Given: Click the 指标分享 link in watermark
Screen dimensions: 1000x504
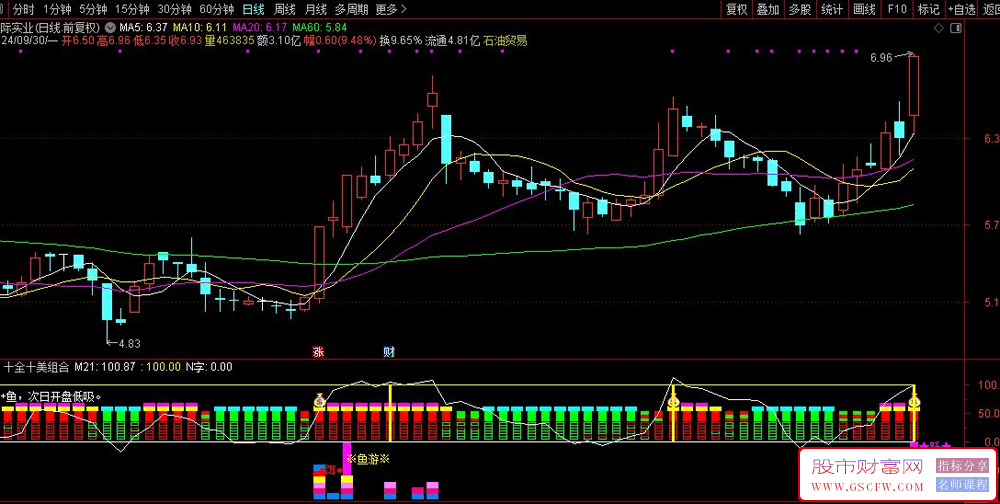Looking at the screenshot, I should (961, 467).
